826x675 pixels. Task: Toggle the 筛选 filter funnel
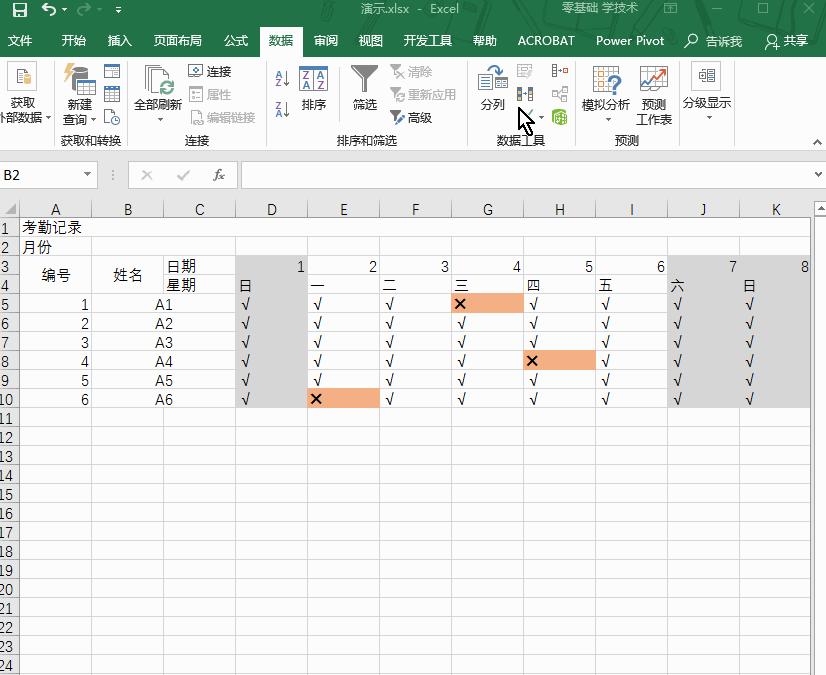click(x=365, y=89)
